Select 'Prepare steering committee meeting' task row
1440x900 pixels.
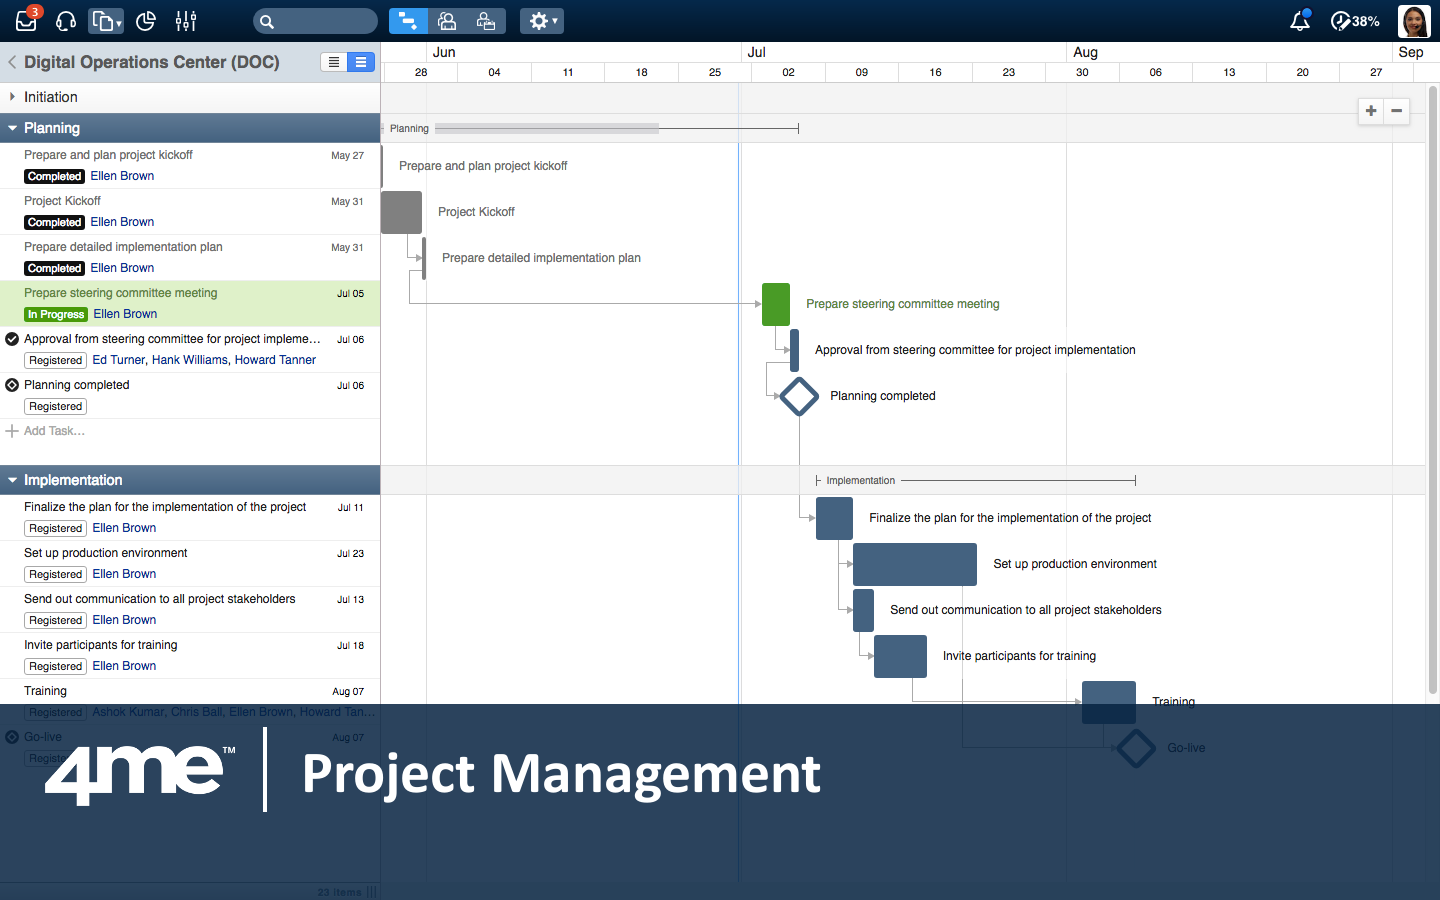click(x=190, y=303)
